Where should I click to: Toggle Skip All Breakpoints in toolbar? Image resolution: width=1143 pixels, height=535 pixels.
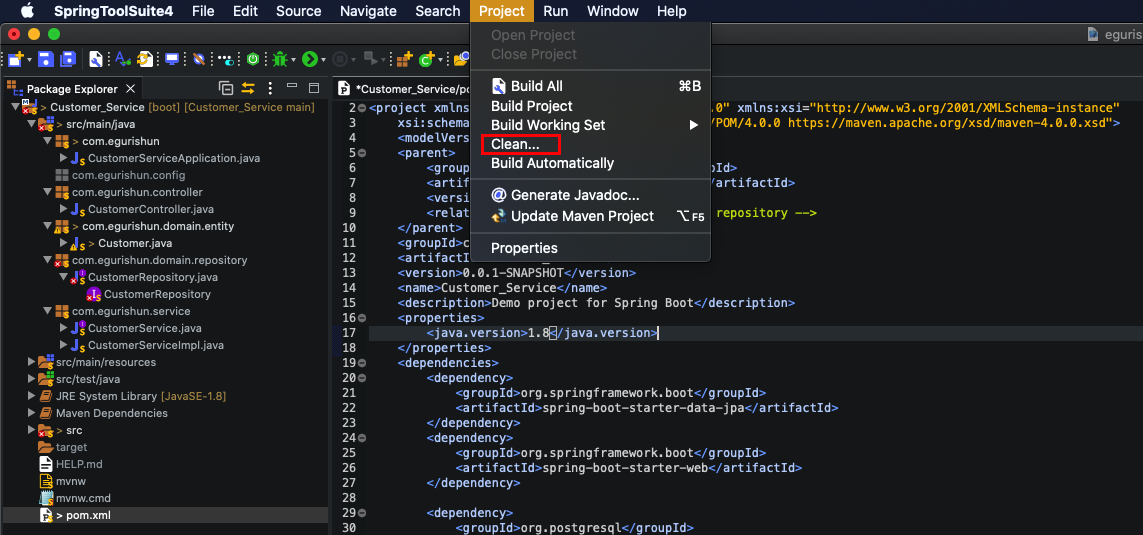199,59
